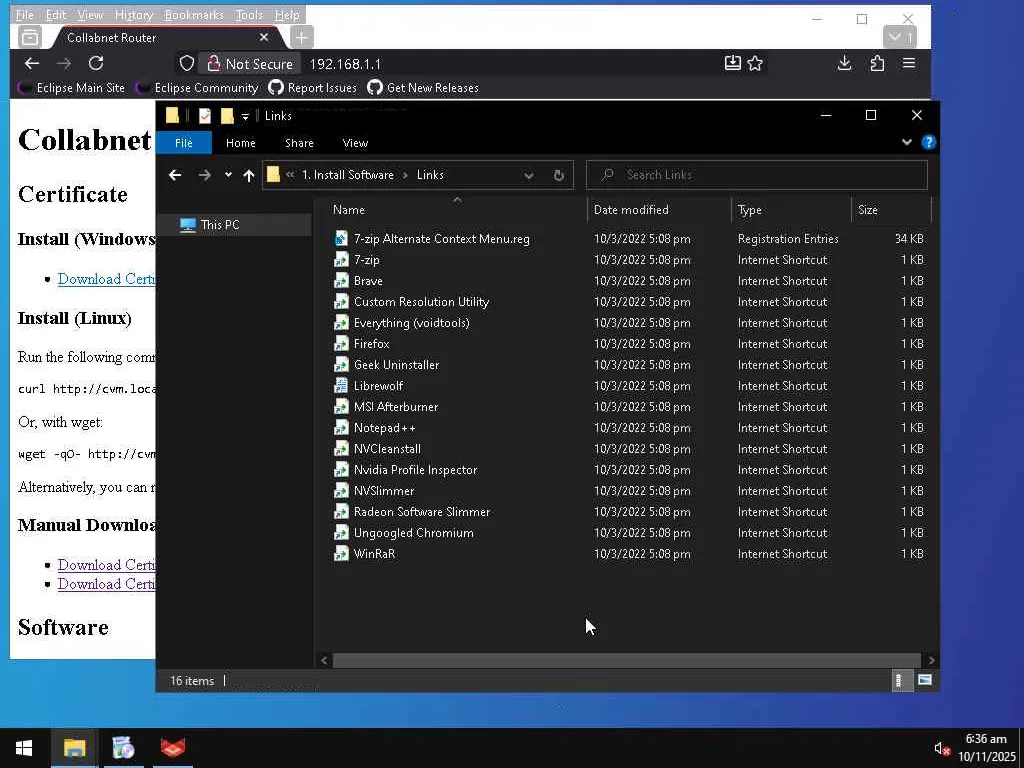
Task: Open the File tab in Explorer
Action: pos(184,142)
